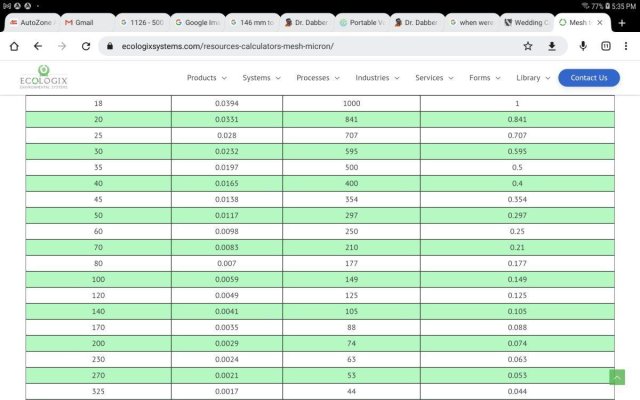This screenshot has width=640, height=400.
Task: Select the 0.0041 cell
Action: tap(227, 311)
